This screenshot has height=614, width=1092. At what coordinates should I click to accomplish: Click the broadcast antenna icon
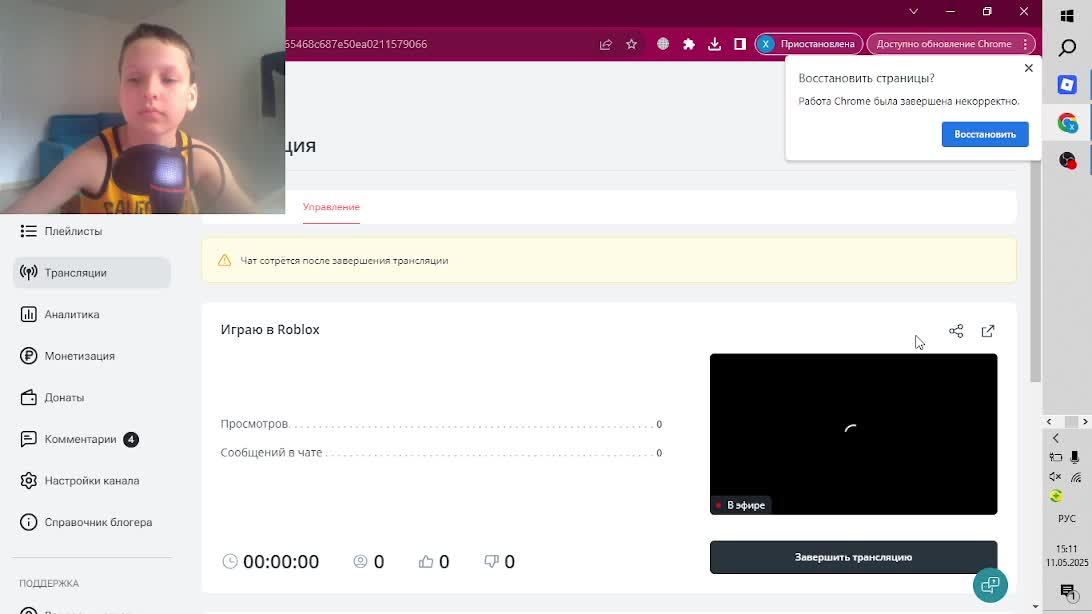(29, 273)
